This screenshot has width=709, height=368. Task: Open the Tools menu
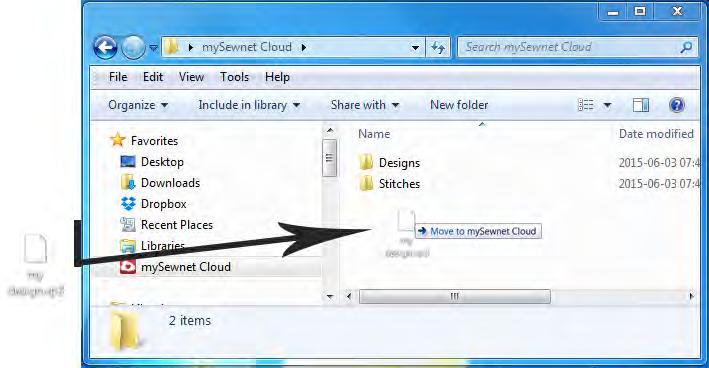point(234,77)
